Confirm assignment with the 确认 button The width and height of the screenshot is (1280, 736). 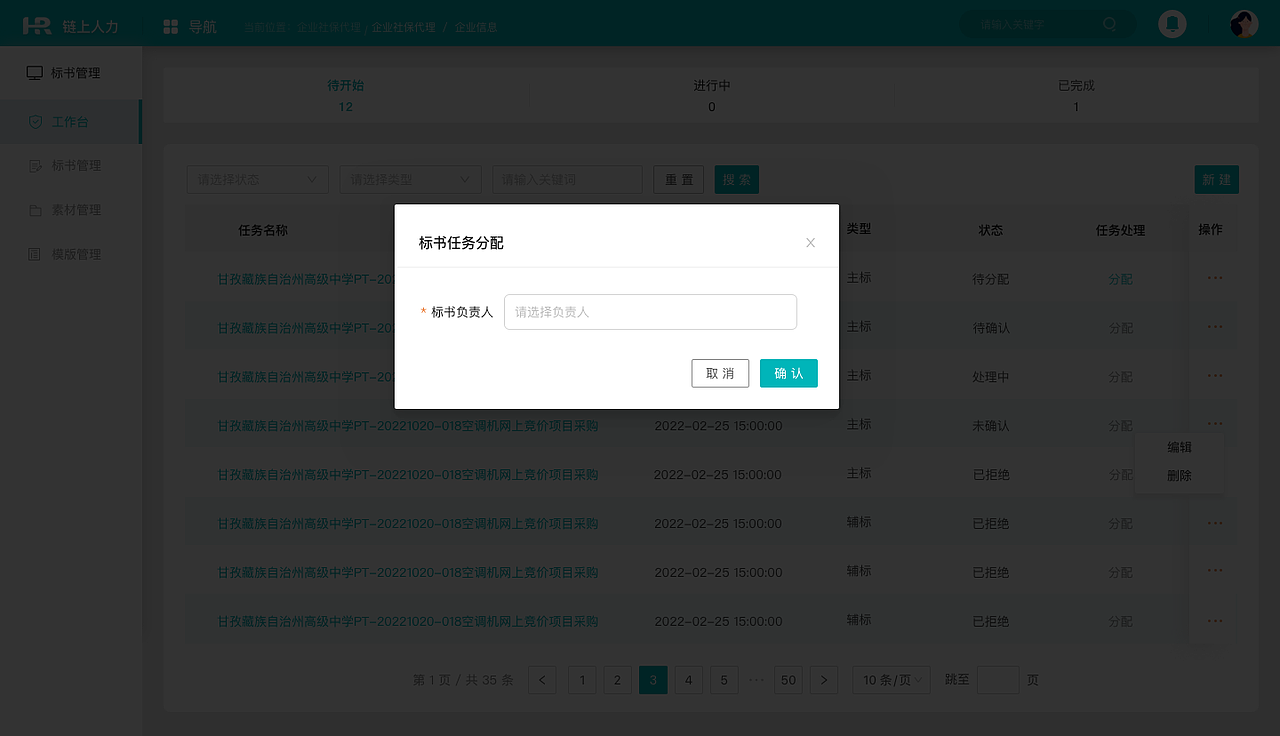coord(788,373)
